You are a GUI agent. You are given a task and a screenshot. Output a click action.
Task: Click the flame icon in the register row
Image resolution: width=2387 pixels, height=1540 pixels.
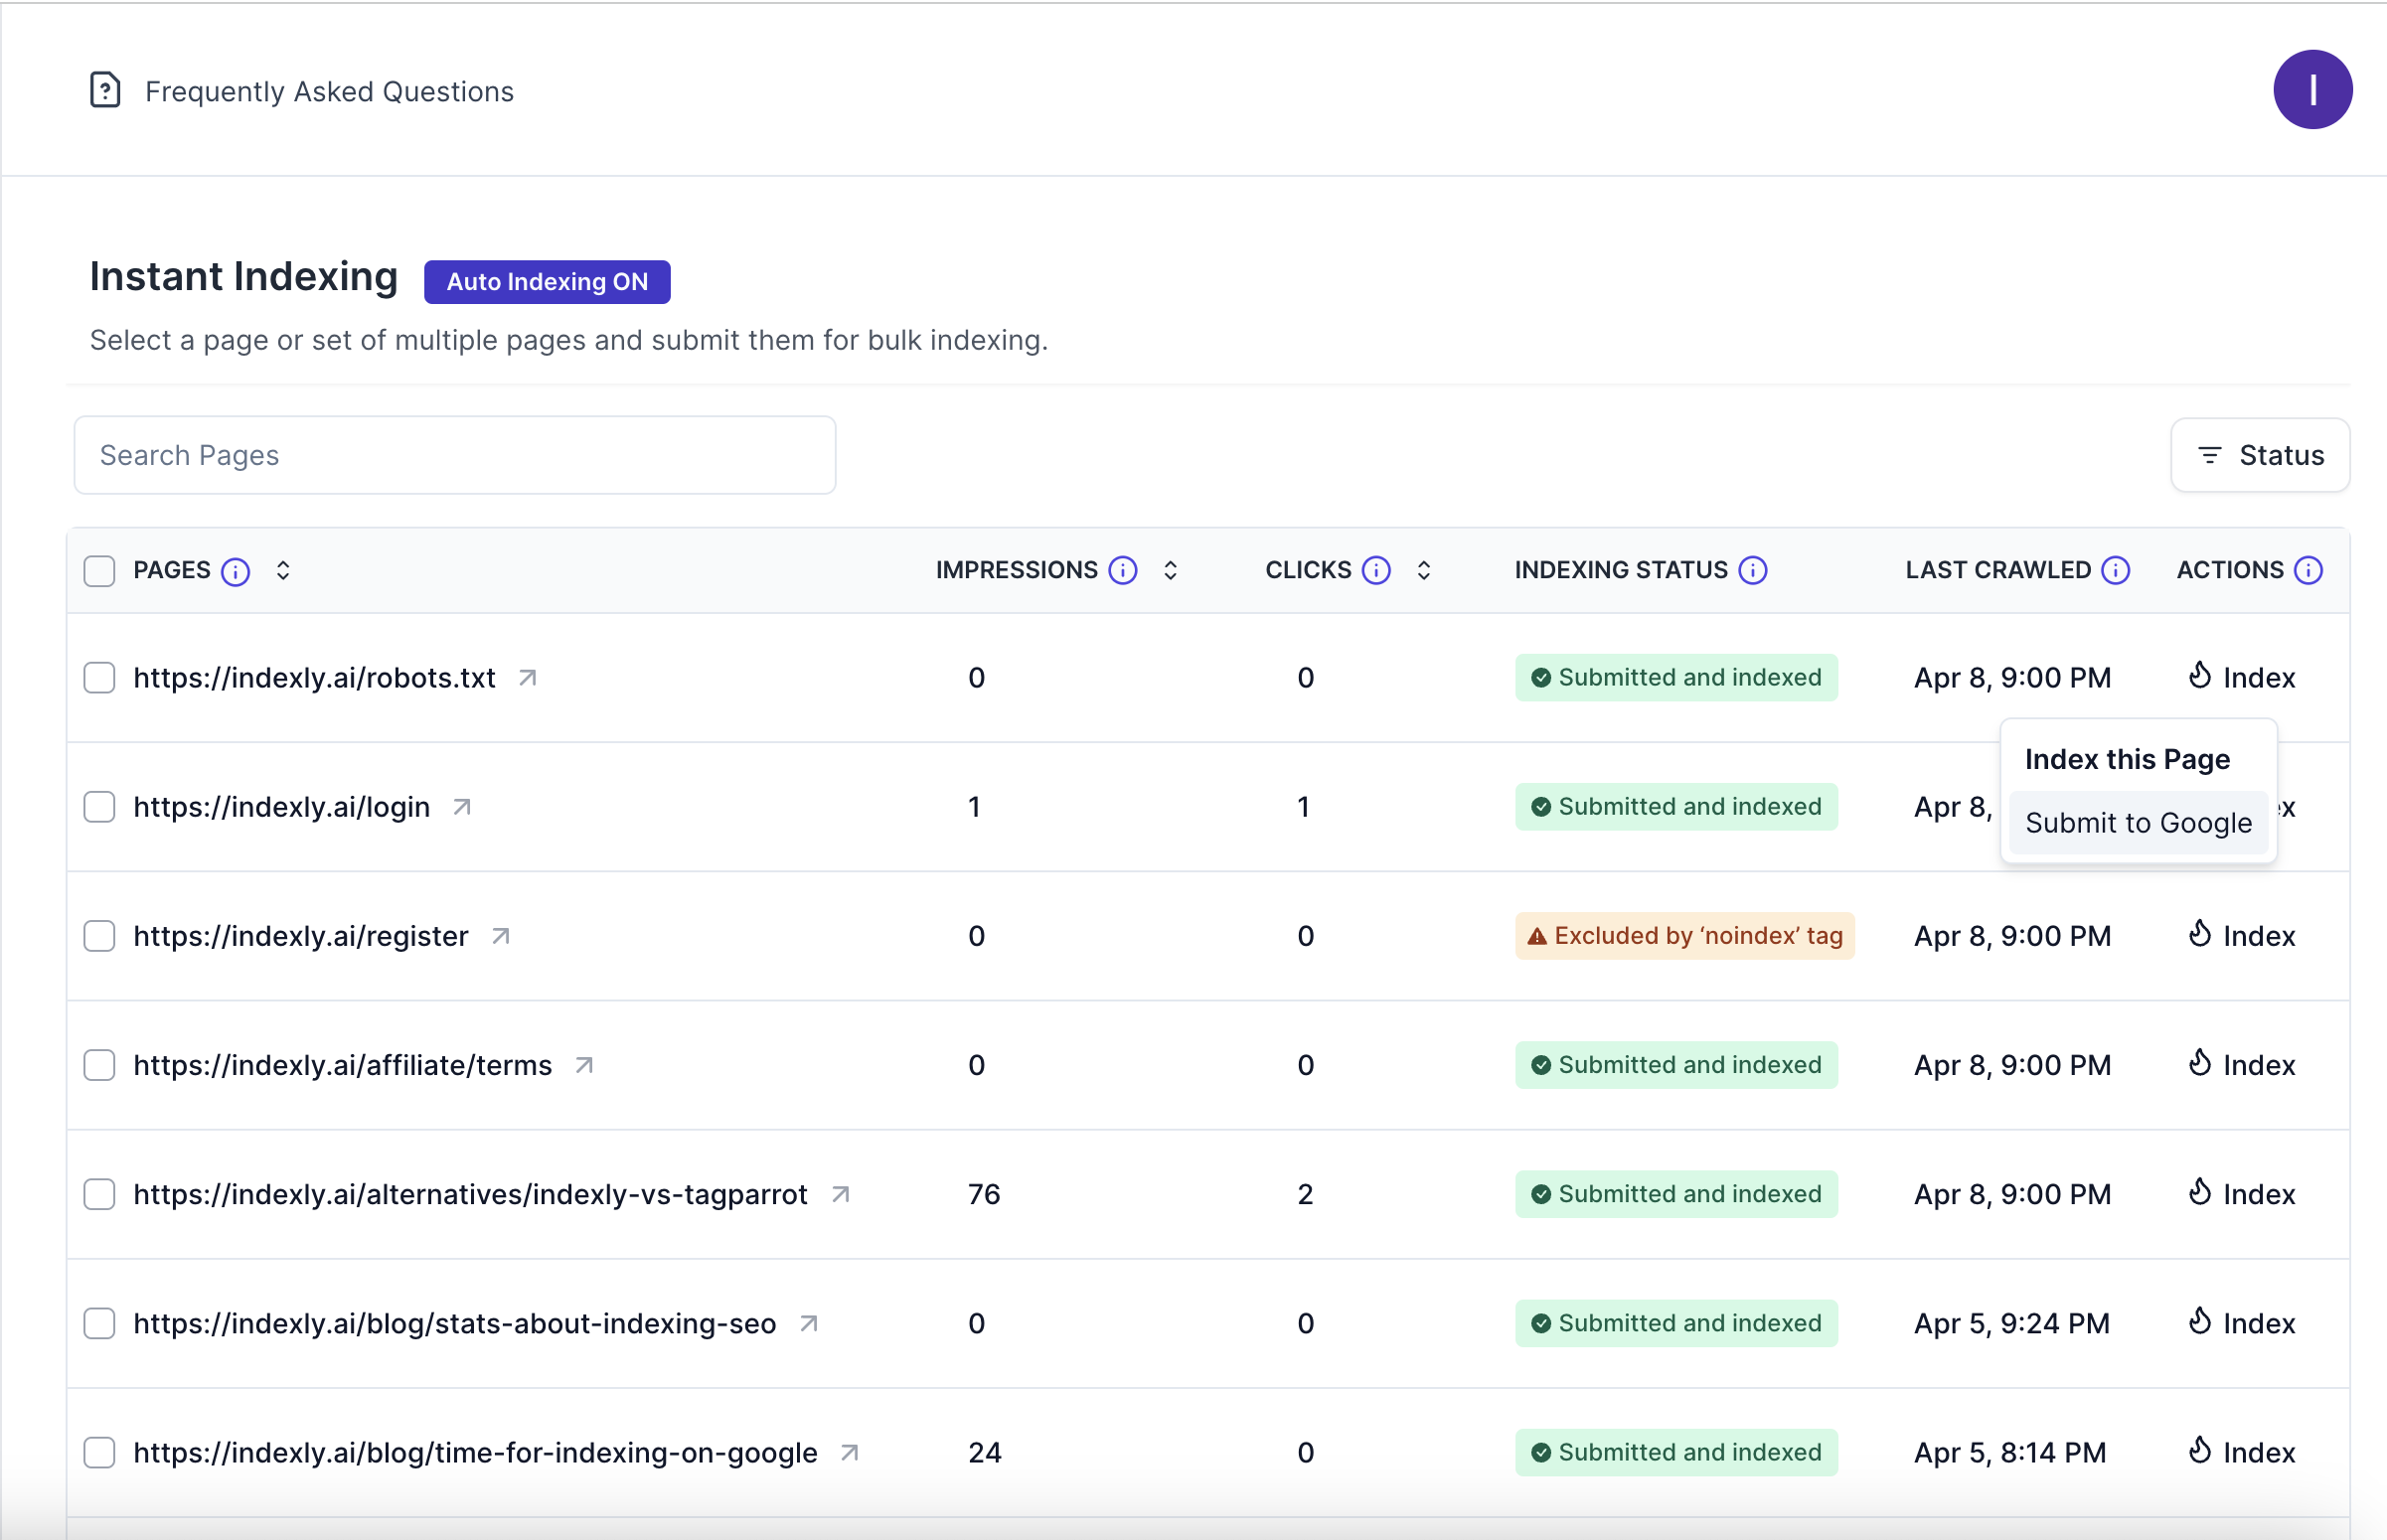pyautogui.click(x=2199, y=933)
